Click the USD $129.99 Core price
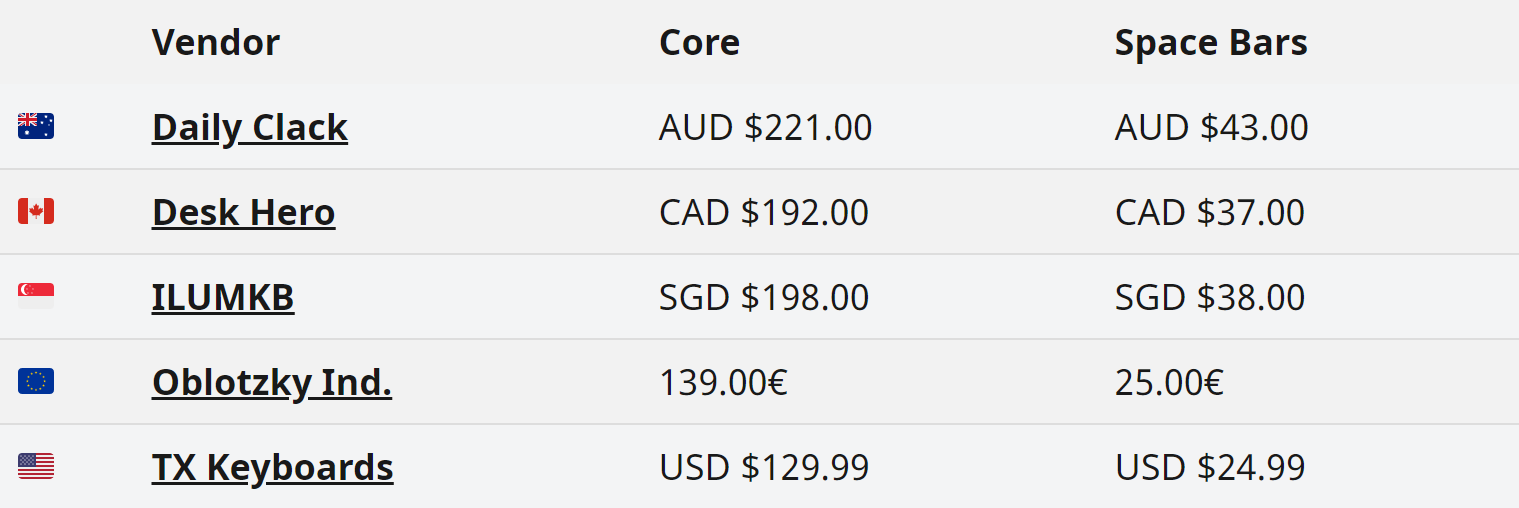This screenshot has height=508, width=1519. [763, 468]
